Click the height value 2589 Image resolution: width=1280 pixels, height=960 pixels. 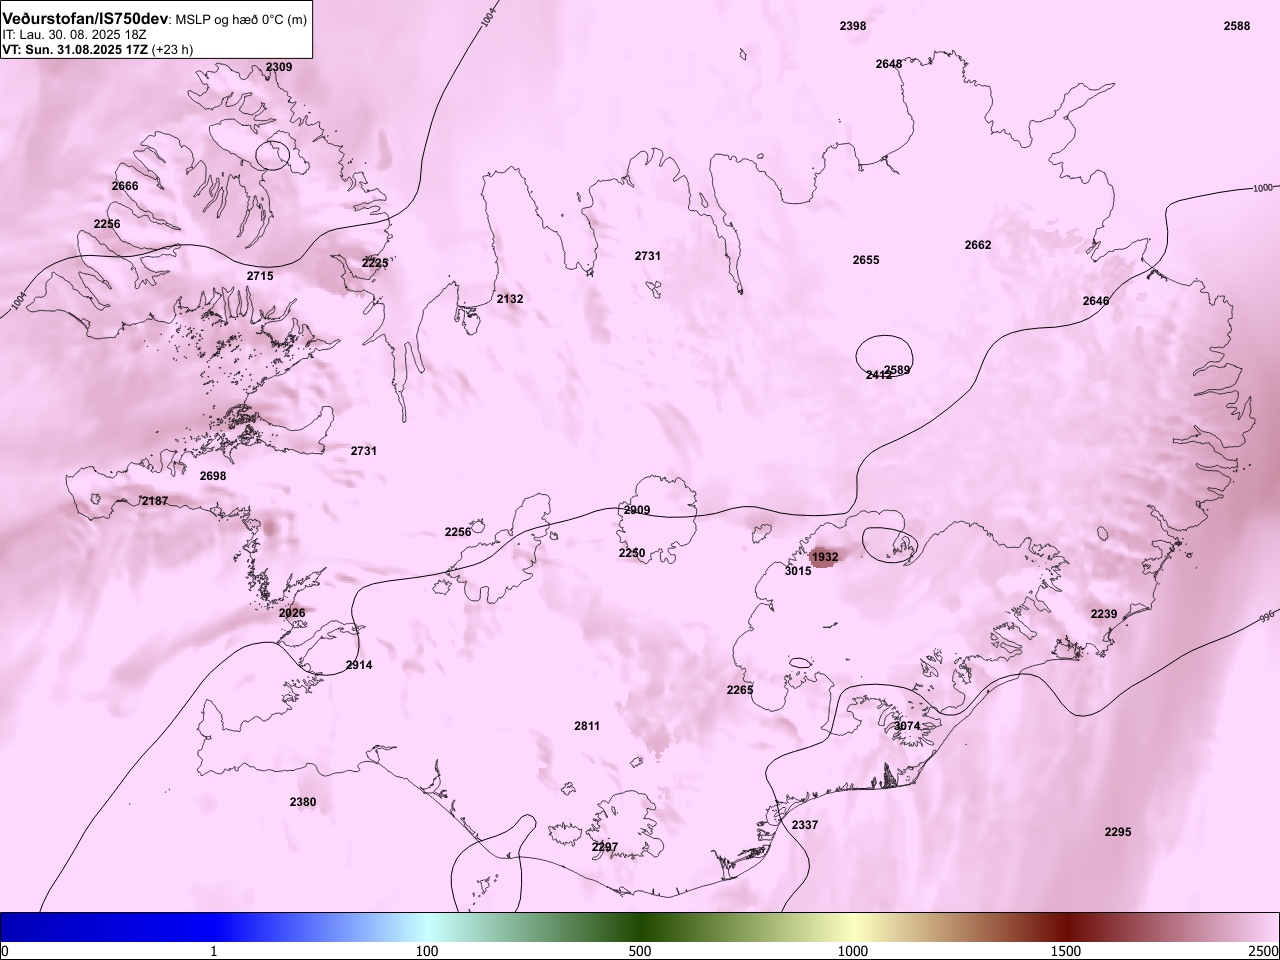click(x=898, y=370)
